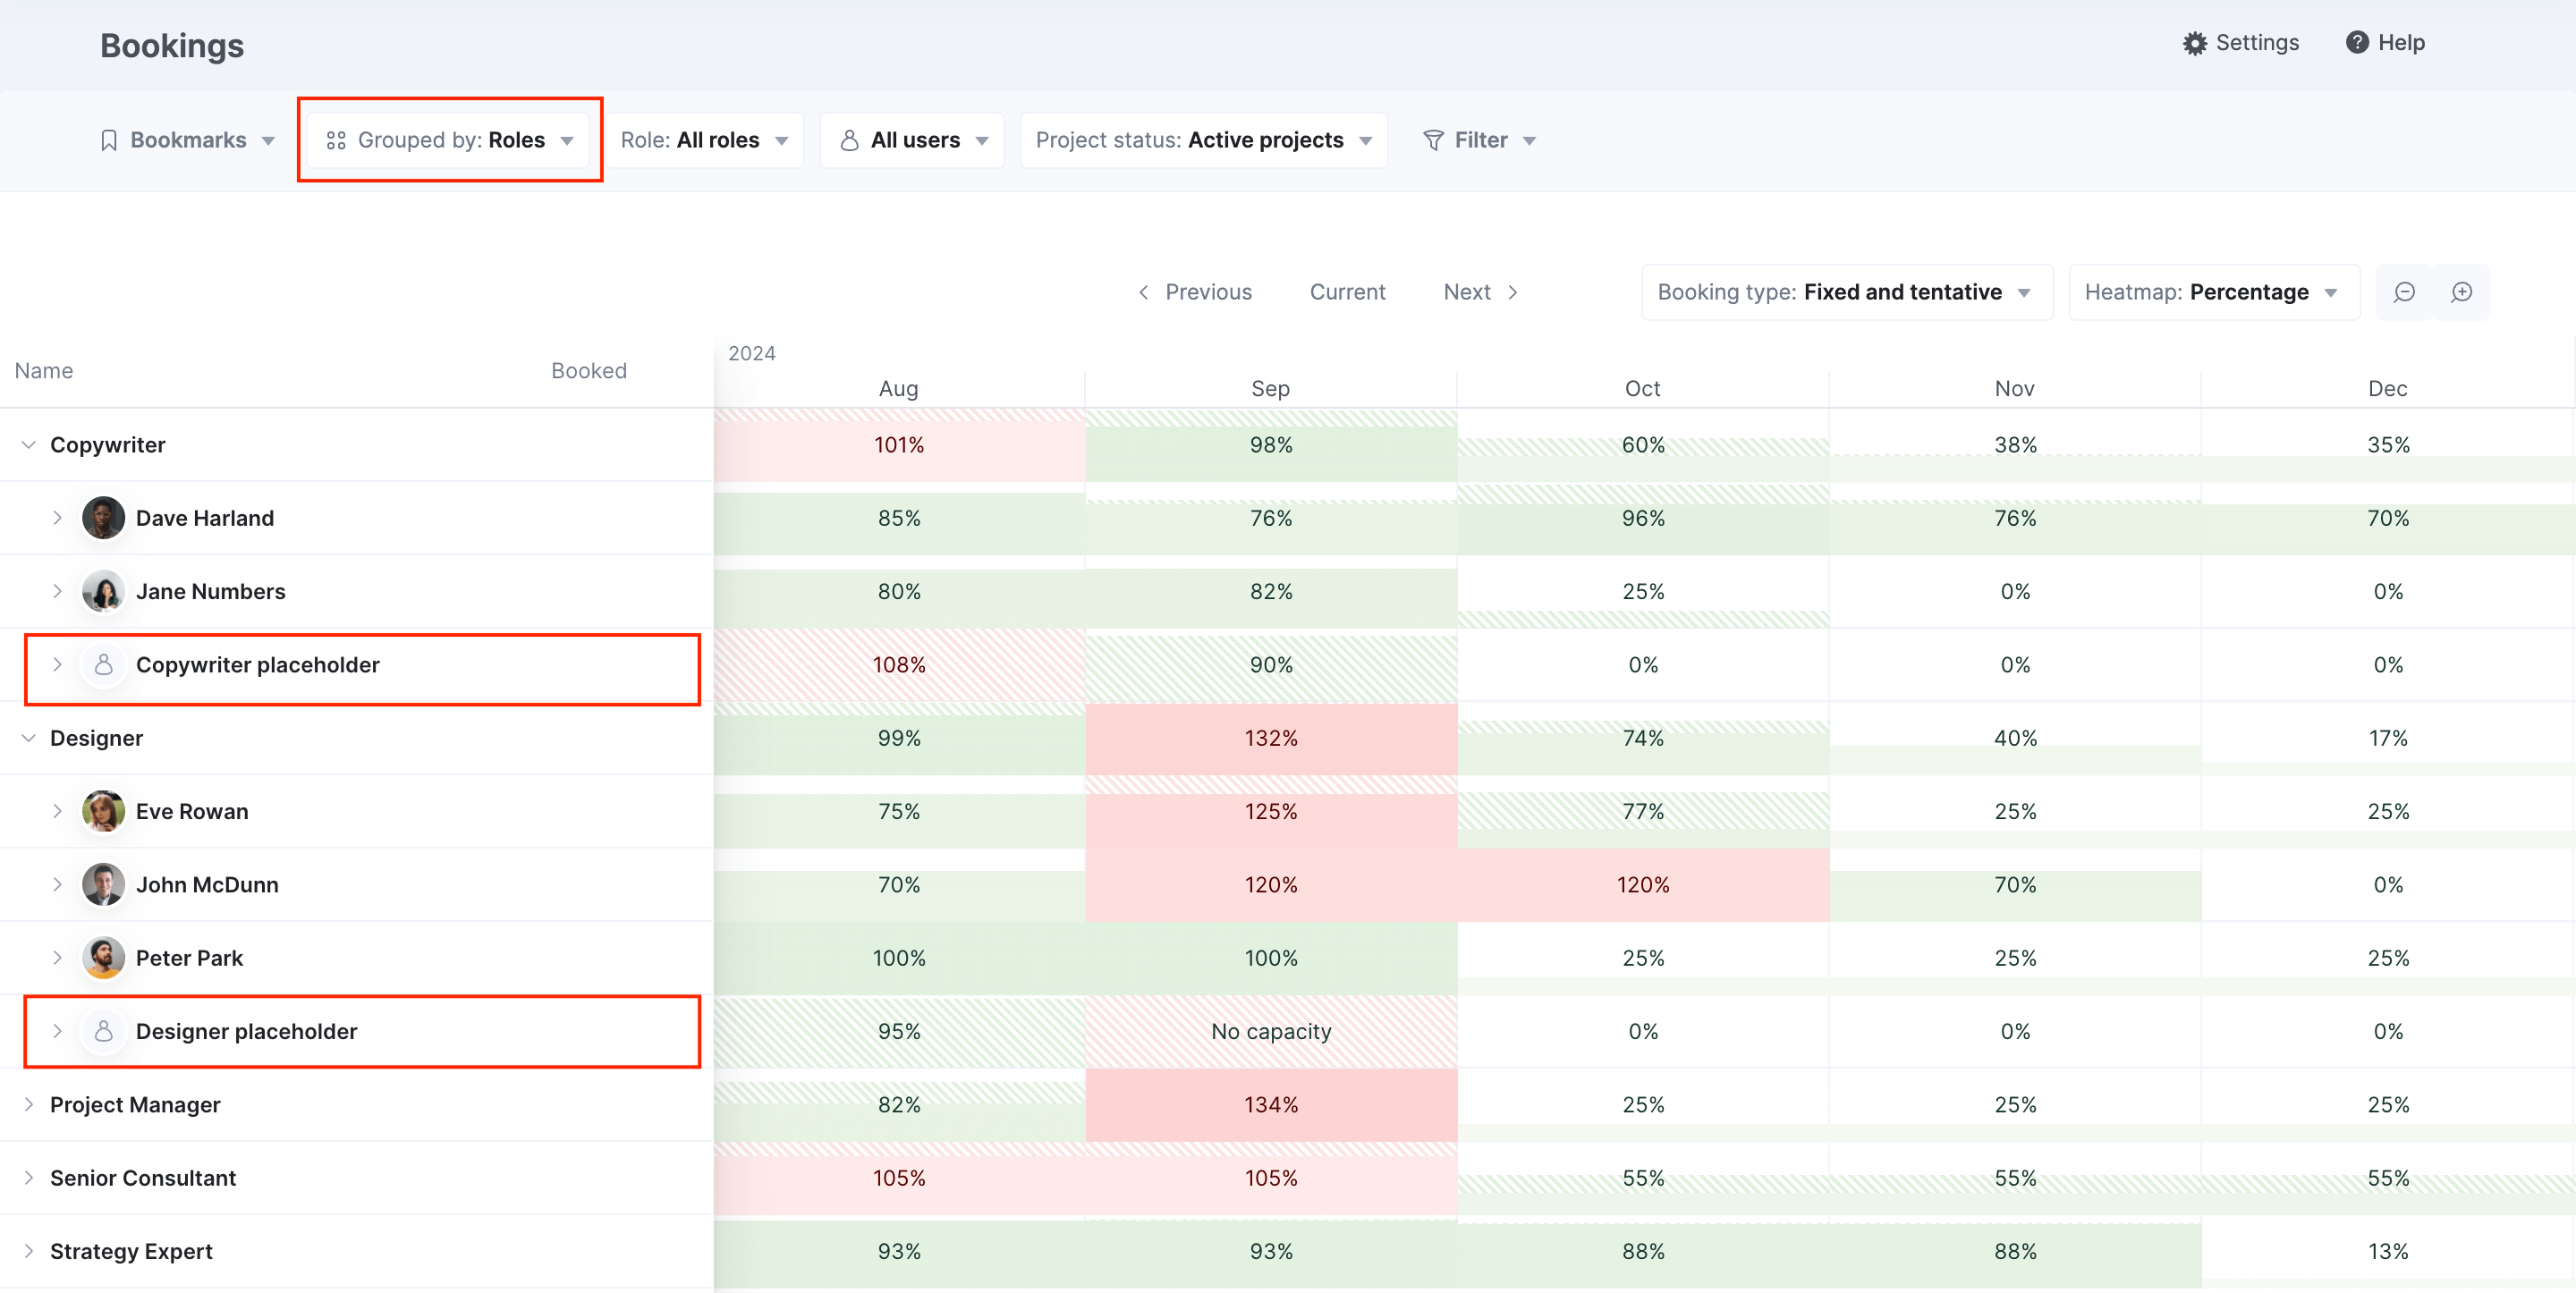Image resolution: width=2576 pixels, height=1293 pixels.
Task: Select the No capacity cell for Designer placeholder
Action: [1270, 1031]
